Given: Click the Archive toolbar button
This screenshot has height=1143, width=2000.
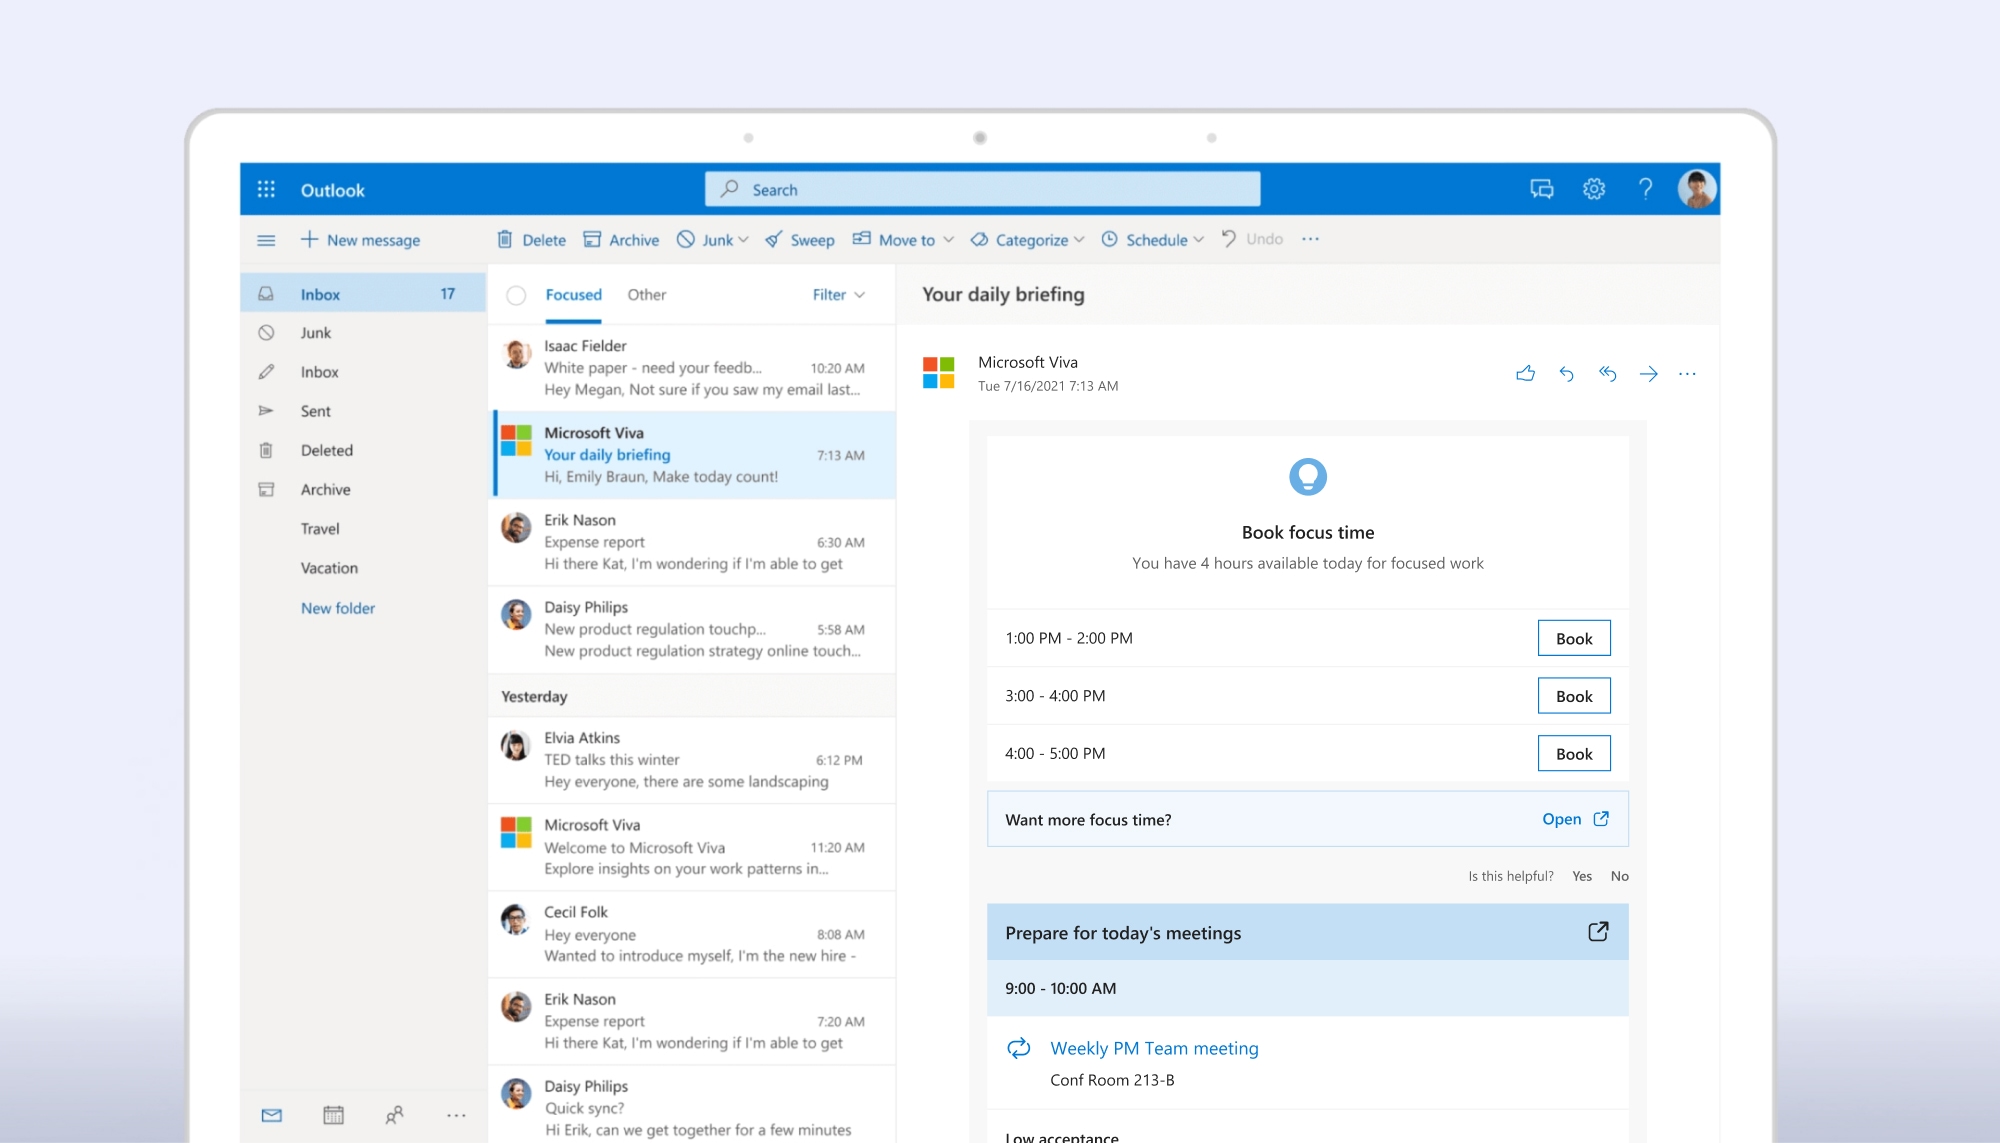Looking at the screenshot, I should [621, 240].
